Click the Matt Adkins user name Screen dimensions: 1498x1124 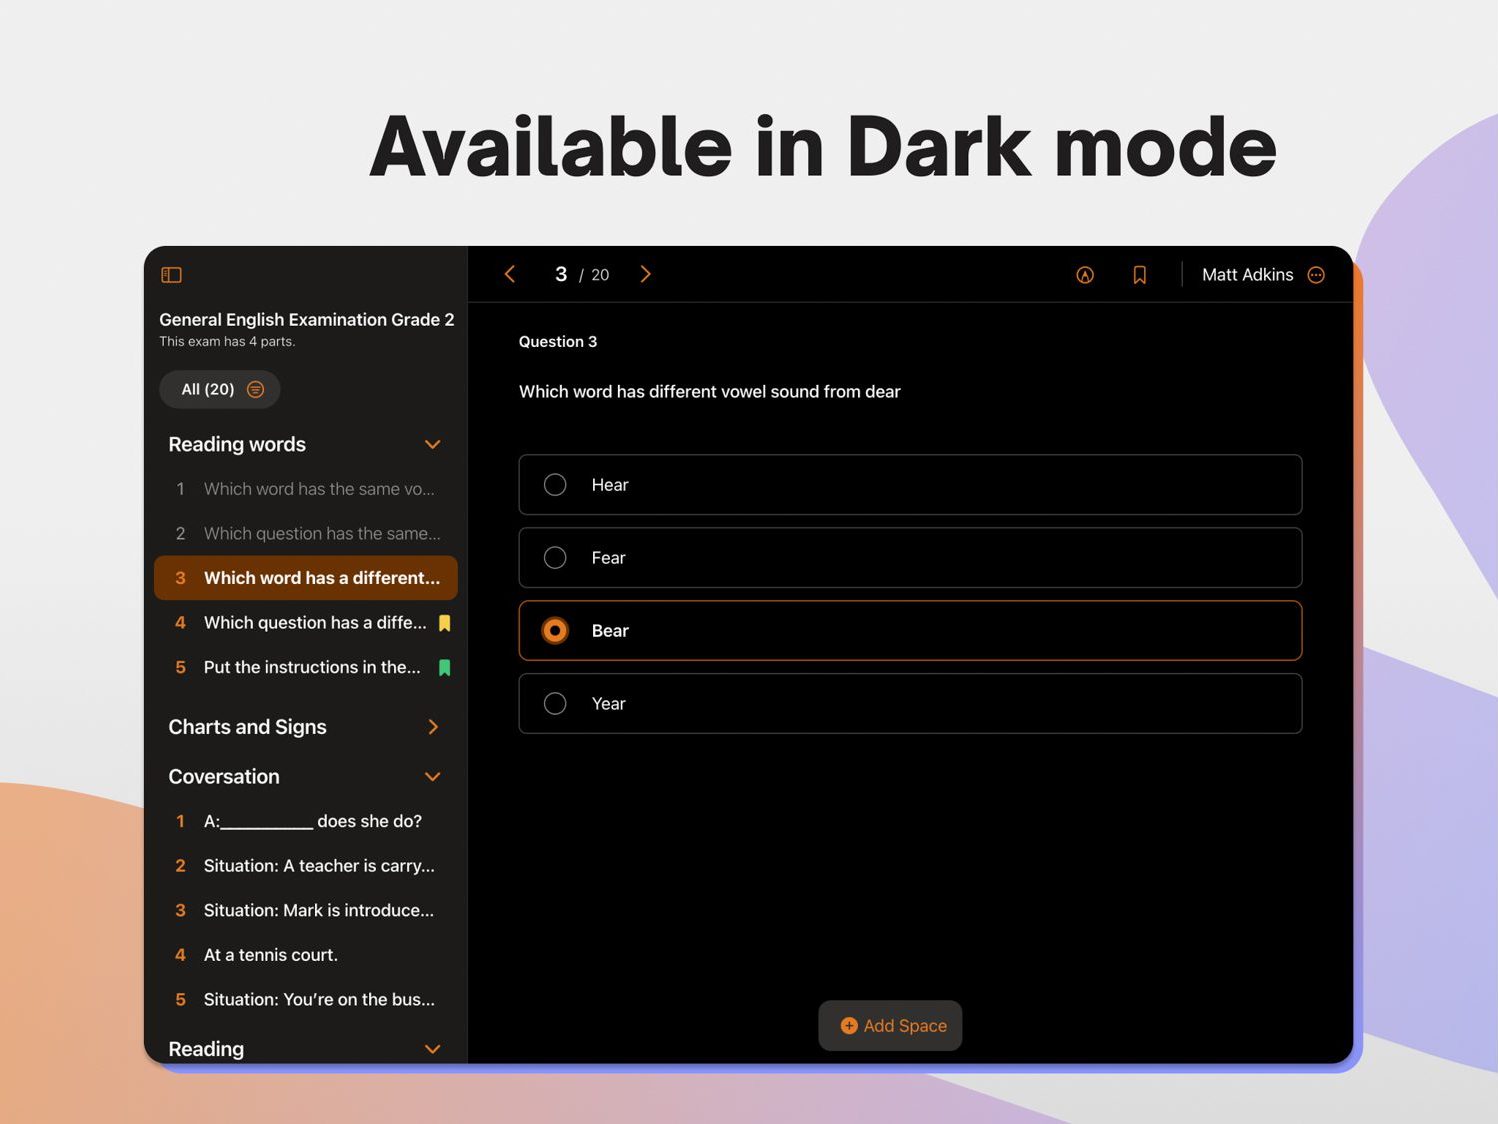point(1247,275)
